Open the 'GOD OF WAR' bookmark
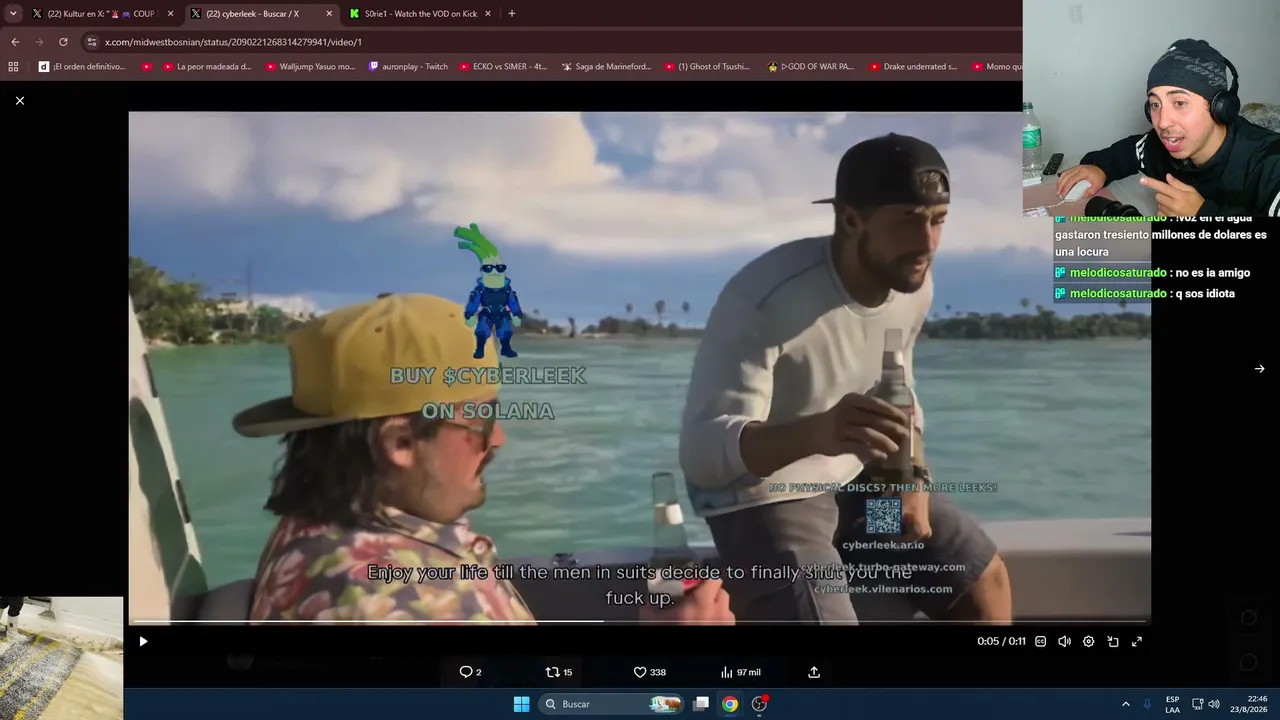Viewport: 1280px width, 720px height. click(x=810, y=67)
